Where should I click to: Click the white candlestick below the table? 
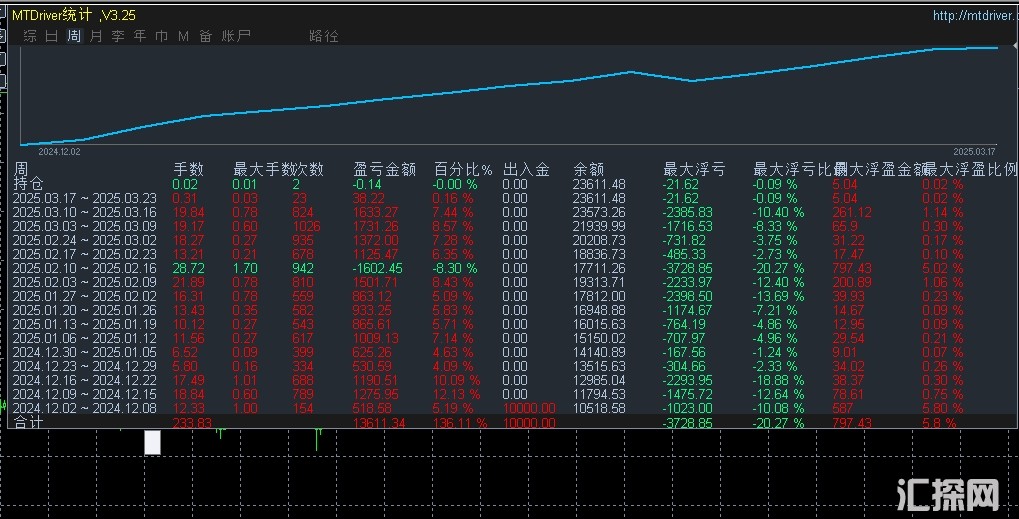pos(152,442)
